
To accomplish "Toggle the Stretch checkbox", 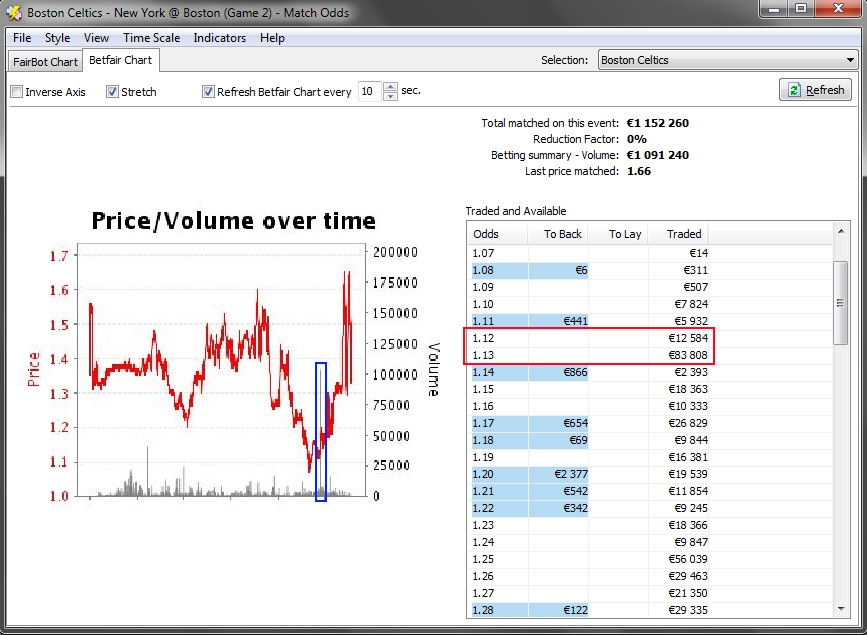I will click(x=112, y=92).
